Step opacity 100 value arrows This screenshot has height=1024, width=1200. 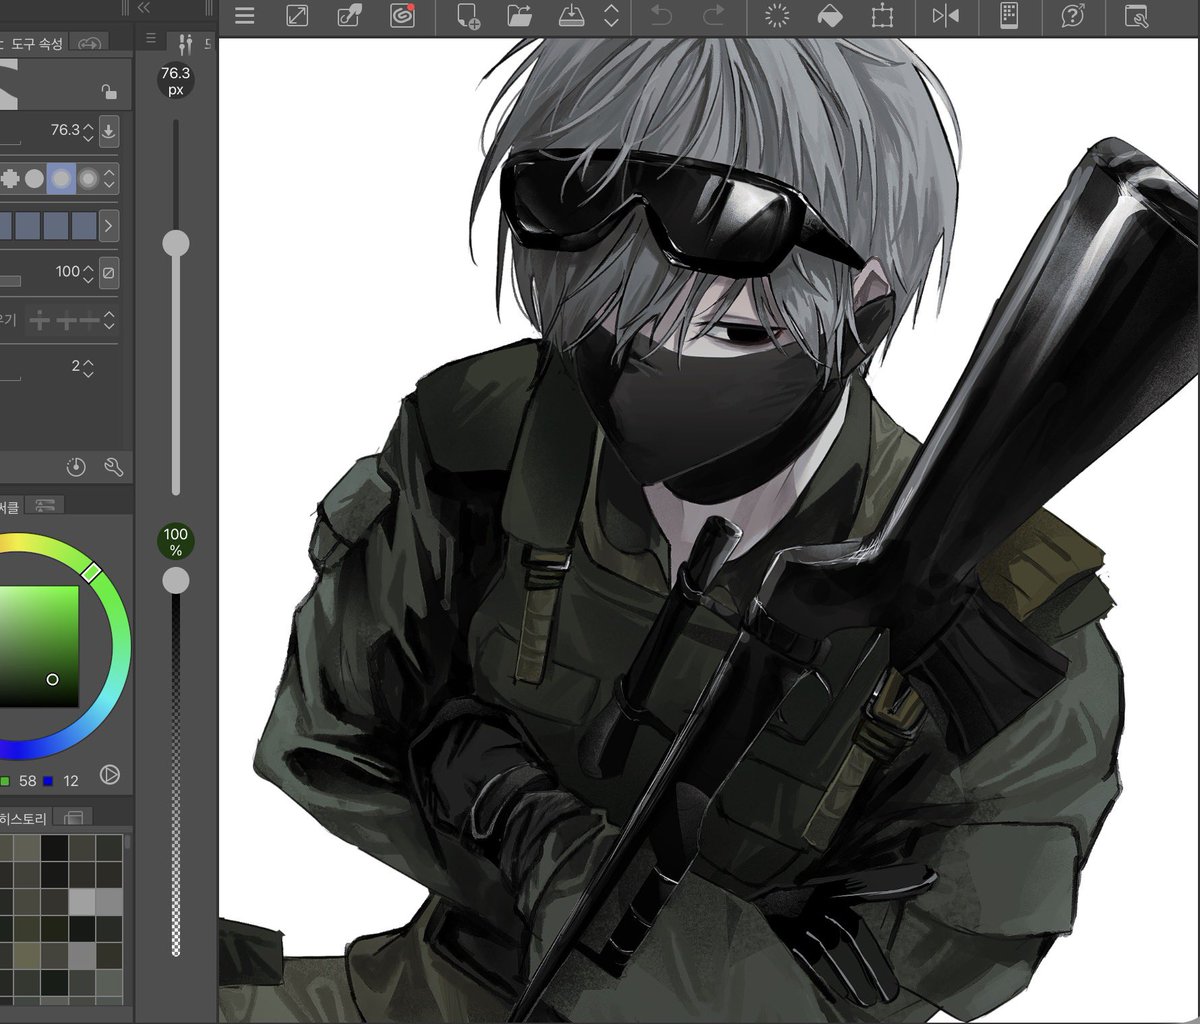[x=88, y=272]
